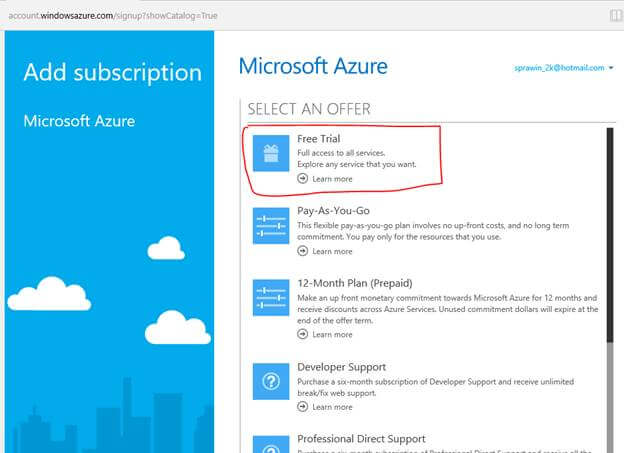Select the 12-Month Plan (Prepaid) offer title
The width and height of the screenshot is (624, 453).
coord(355,283)
